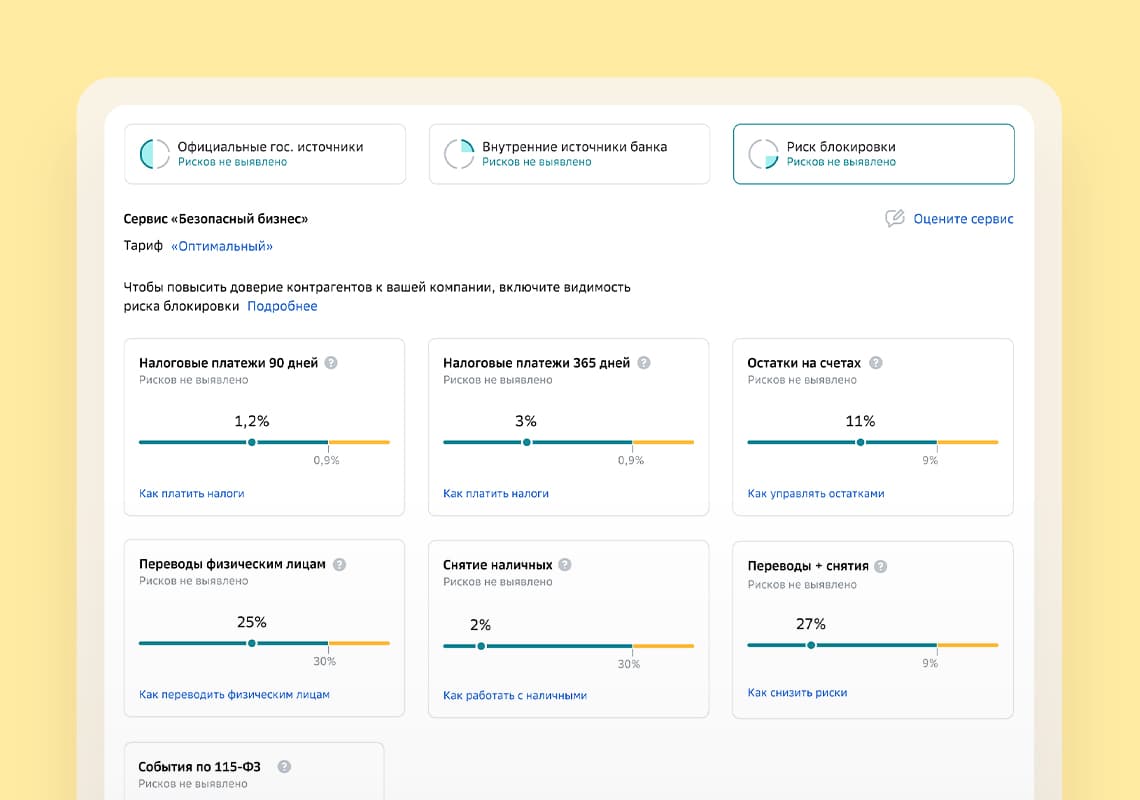Image resolution: width=1140 pixels, height=800 pixels.
Task: Open the question mark next to События по 115-ФЗ
Action: pyautogui.click(x=284, y=767)
